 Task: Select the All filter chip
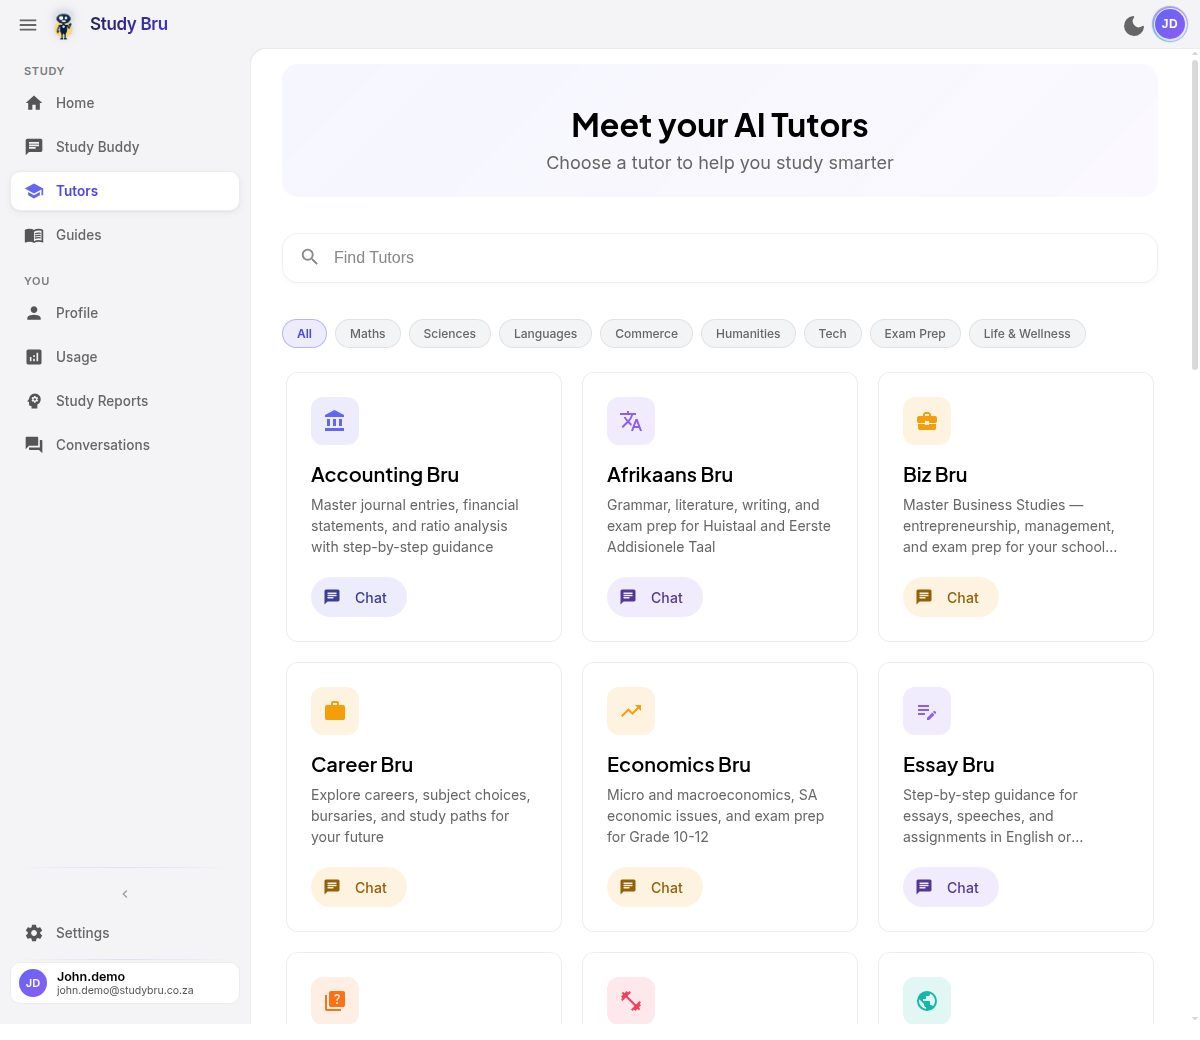pos(304,334)
